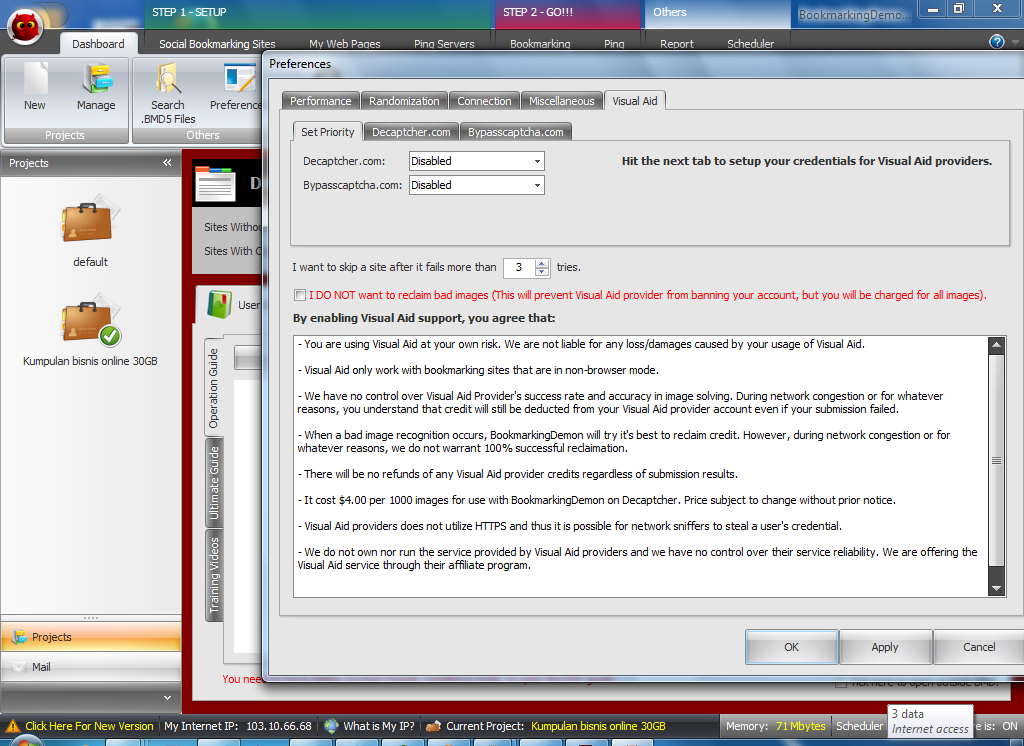Click the help question mark icon
1024x746 pixels.
pos(997,42)
